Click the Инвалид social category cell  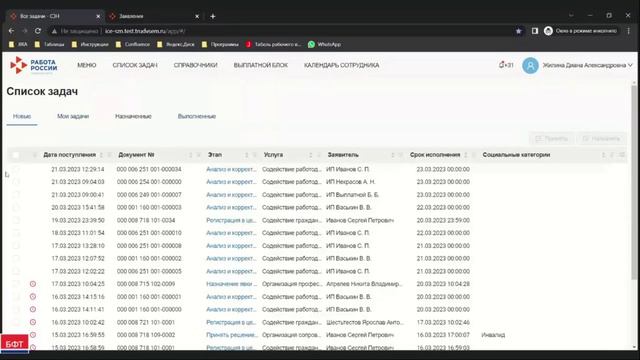[x=493, y=335]
